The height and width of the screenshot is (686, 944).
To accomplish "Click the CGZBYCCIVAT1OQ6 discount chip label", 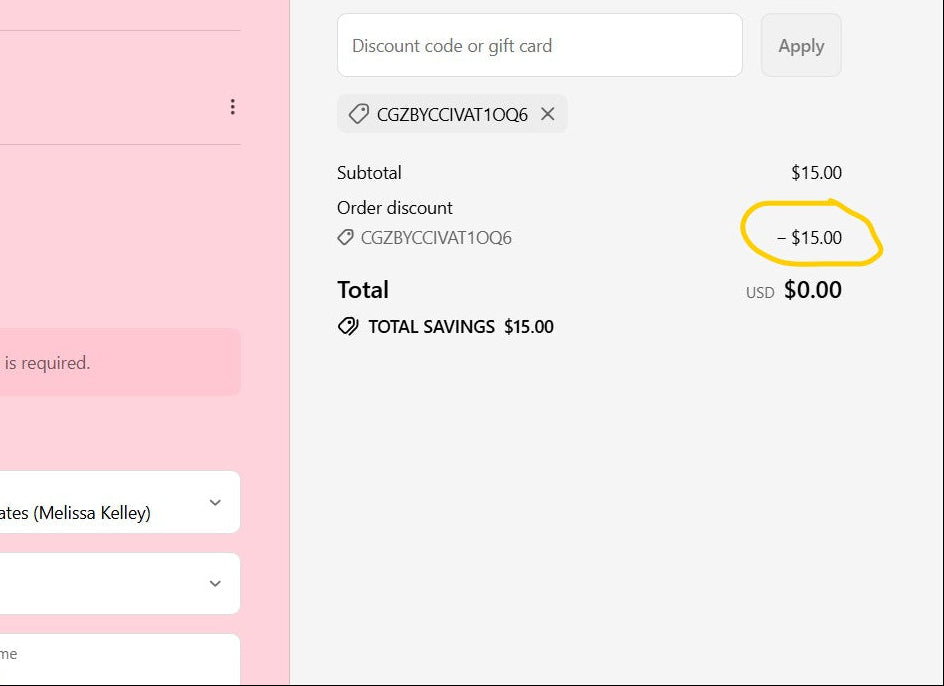I will tap(452, 114).
